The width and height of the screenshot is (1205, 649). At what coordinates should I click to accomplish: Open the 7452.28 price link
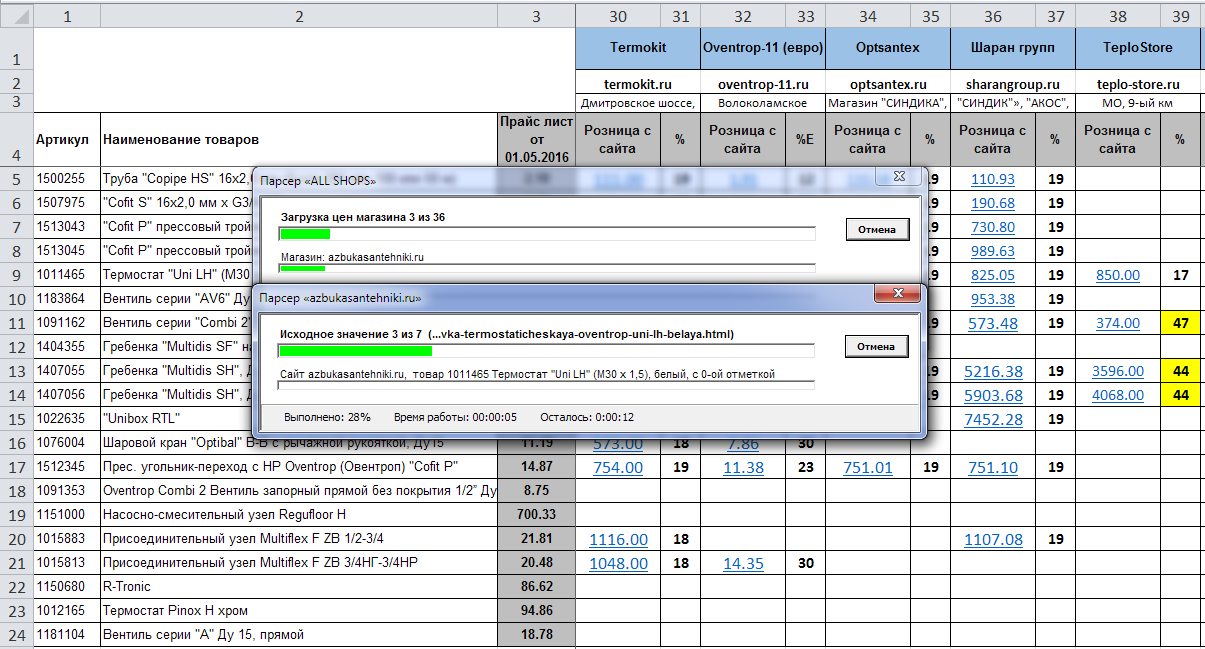(992, 419)
